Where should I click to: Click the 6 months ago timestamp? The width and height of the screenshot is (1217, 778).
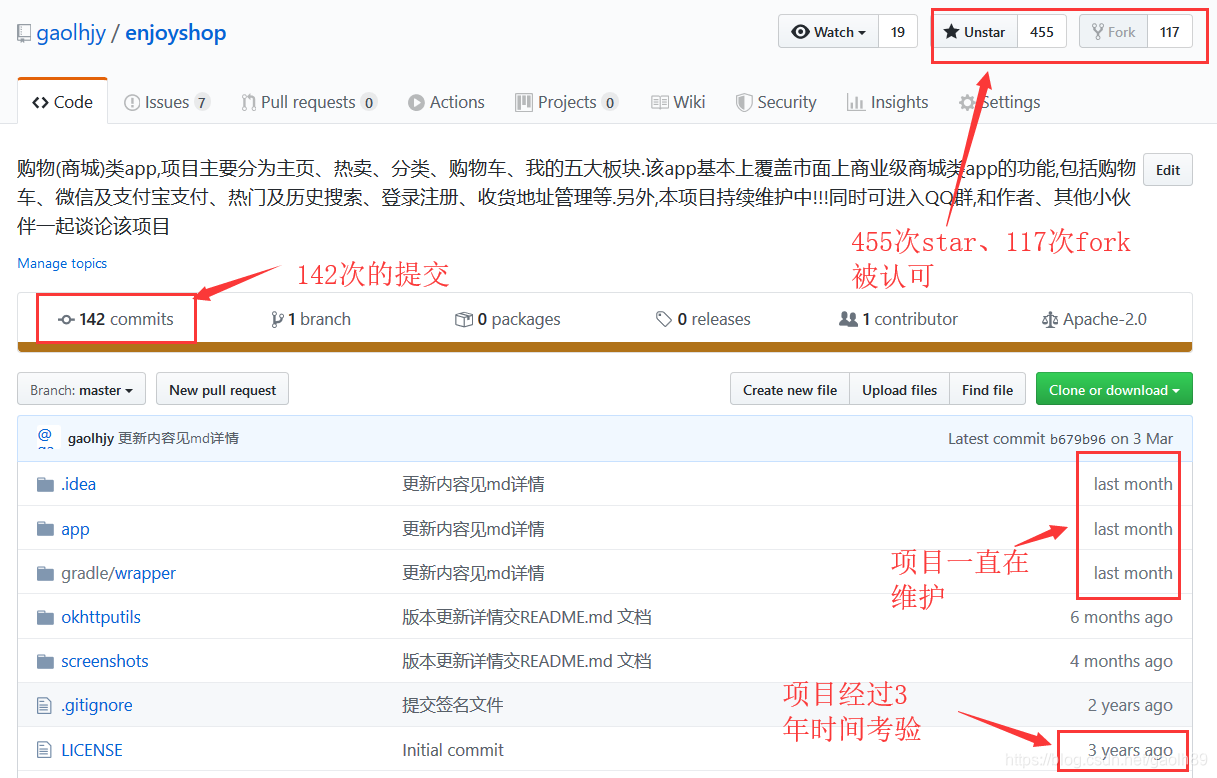click(x=1121, y=617)
